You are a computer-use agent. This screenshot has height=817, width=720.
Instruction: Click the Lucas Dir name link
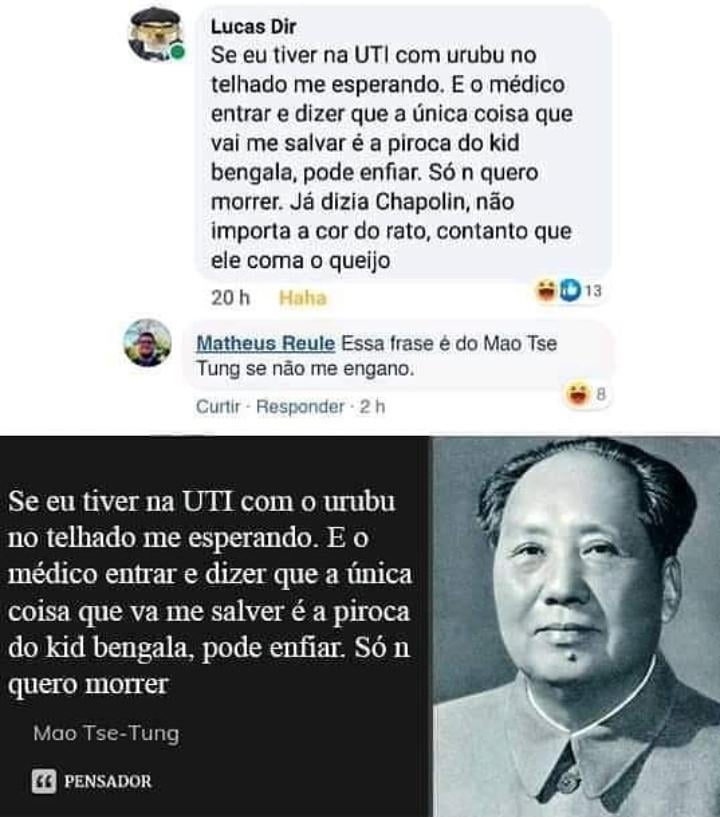point(253,27)
